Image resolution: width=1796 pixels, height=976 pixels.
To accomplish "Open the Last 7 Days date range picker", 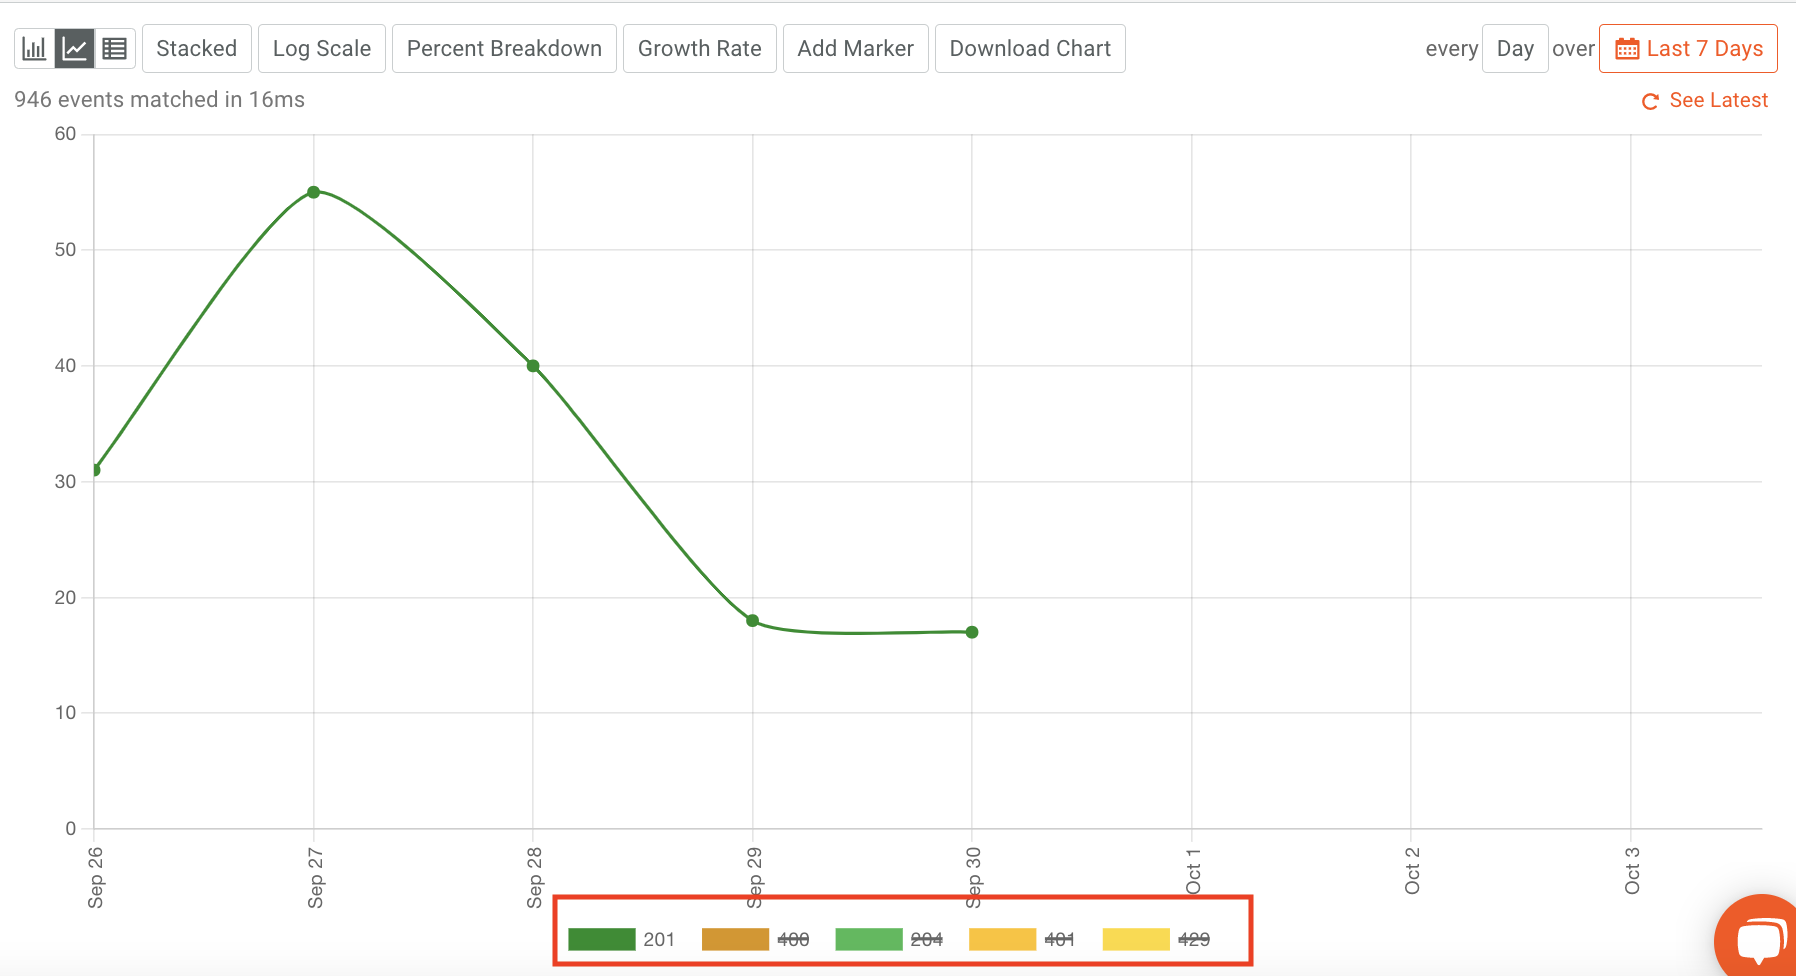I will [x=1688, y=47].
